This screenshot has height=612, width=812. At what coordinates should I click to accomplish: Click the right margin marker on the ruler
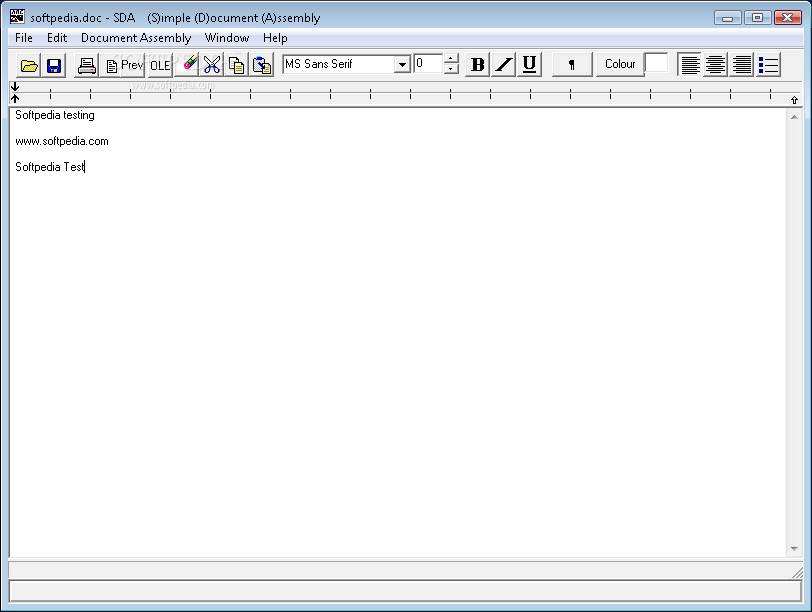794,100
